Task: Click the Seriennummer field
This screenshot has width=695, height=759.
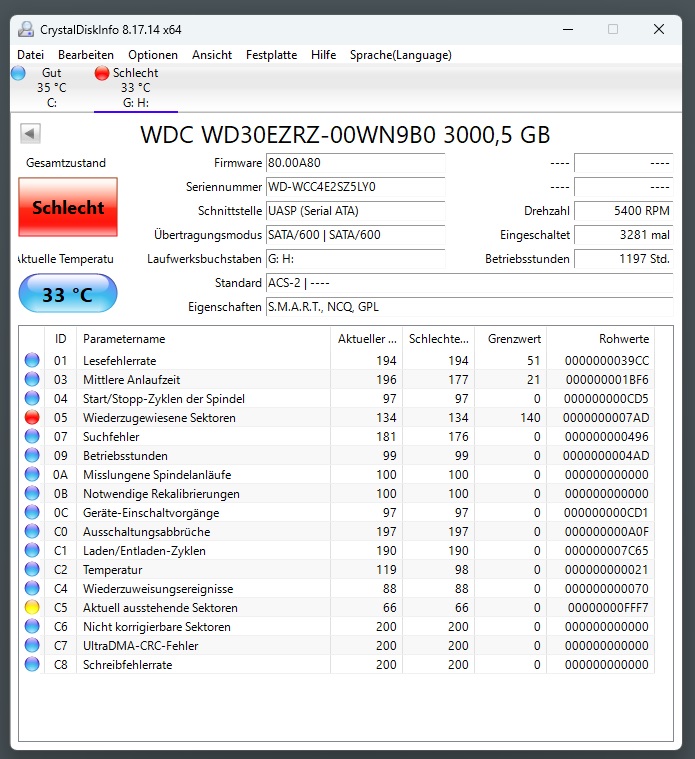Action: coord(356,187)
